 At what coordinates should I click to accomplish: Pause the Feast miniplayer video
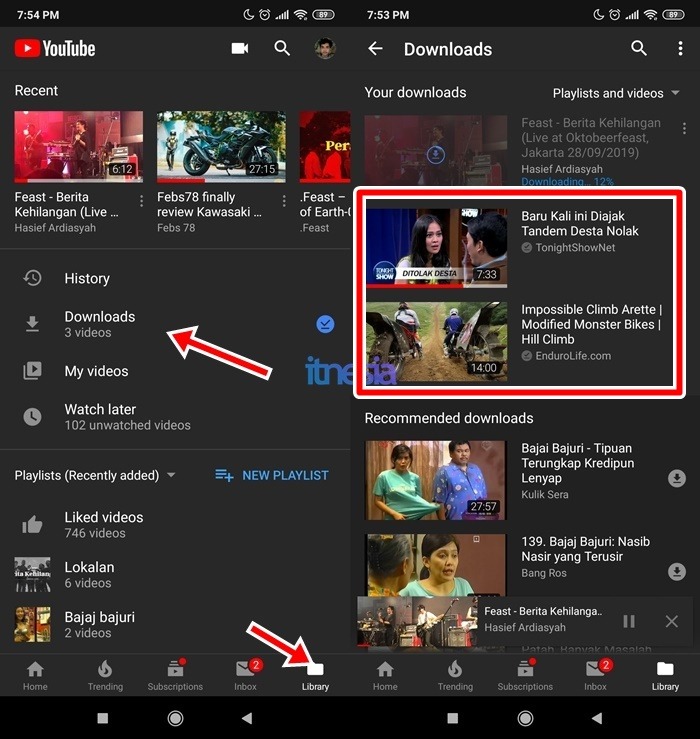629,621
